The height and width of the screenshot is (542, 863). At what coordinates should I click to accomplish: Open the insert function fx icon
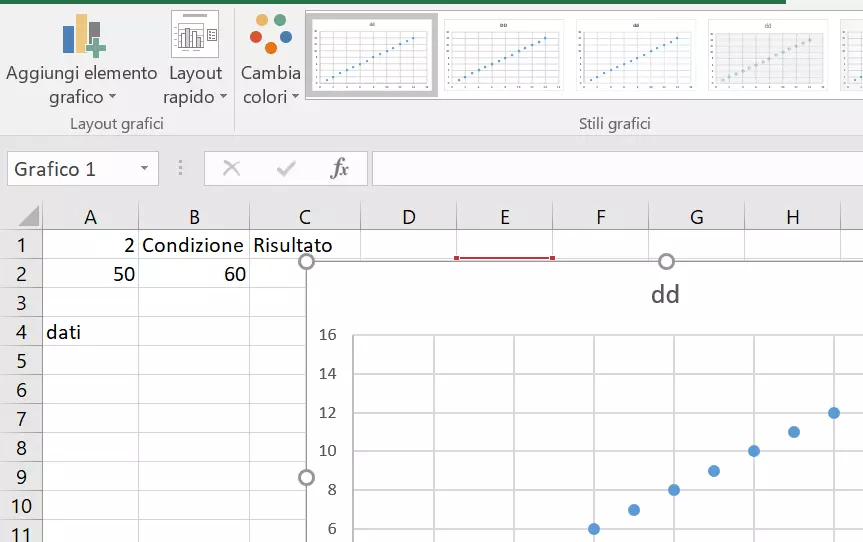(x=340, y=169)
